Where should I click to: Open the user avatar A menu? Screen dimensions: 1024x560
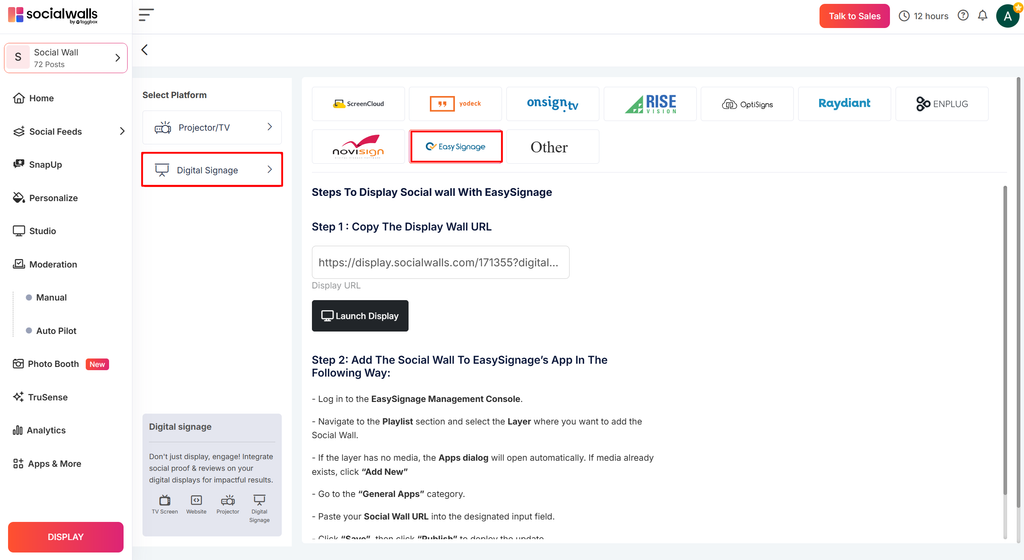click(x=1008, y=16)
